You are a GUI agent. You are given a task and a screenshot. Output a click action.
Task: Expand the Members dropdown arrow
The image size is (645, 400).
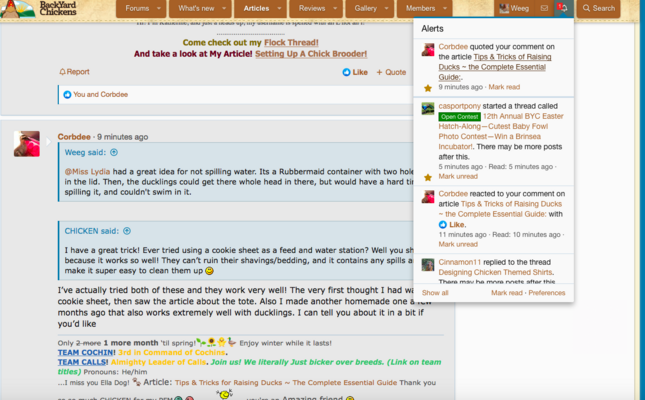click(x=445, y=8)
